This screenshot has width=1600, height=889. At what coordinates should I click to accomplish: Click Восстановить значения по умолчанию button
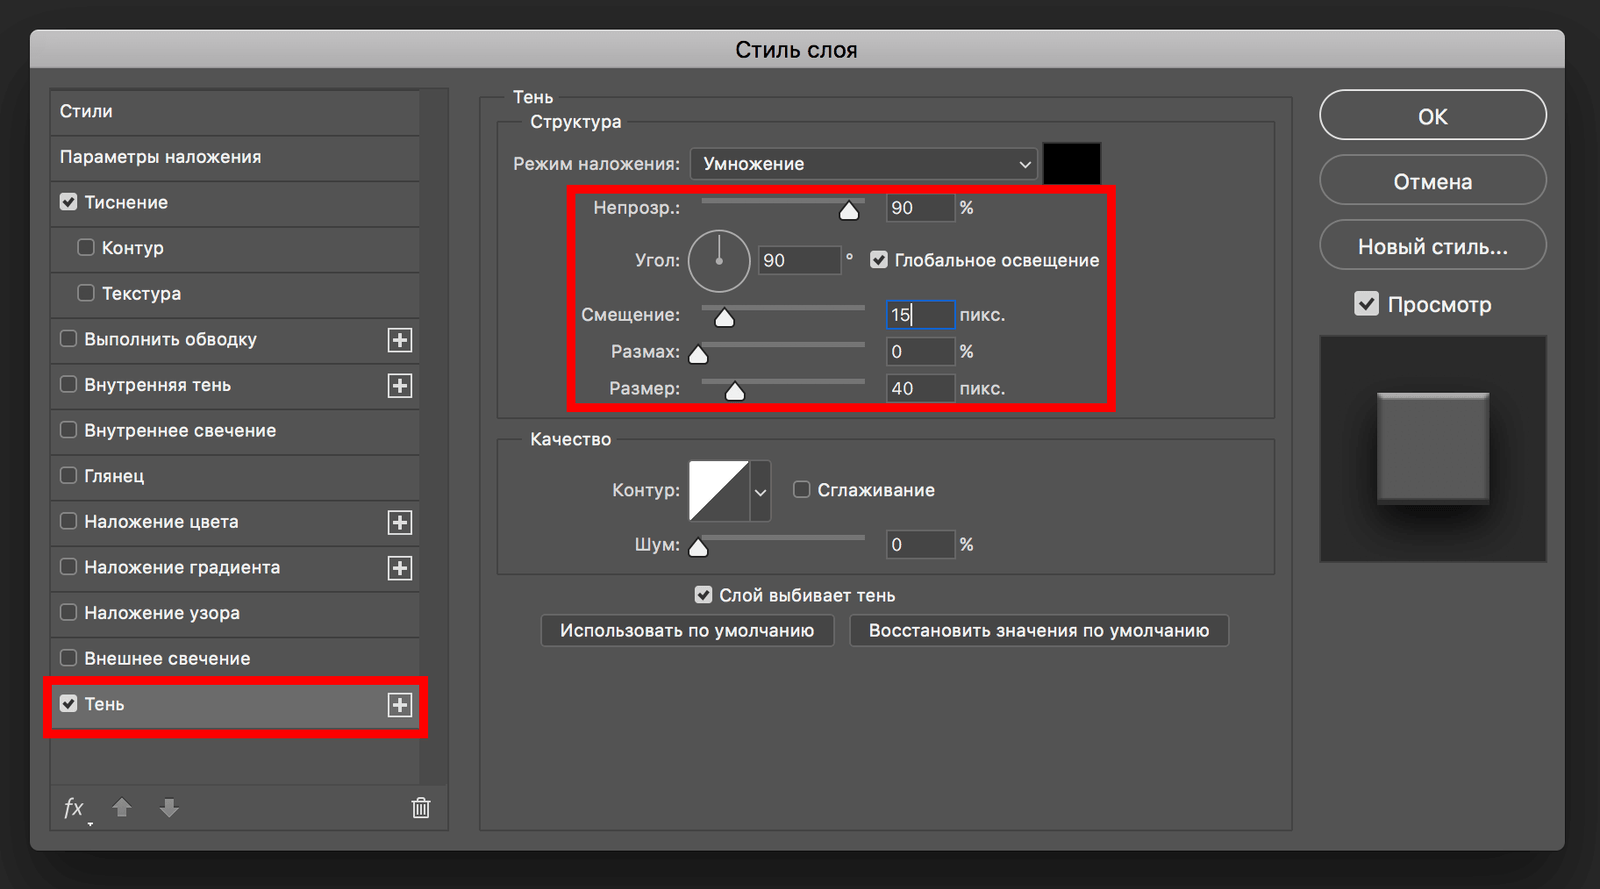pos(1038,631)
